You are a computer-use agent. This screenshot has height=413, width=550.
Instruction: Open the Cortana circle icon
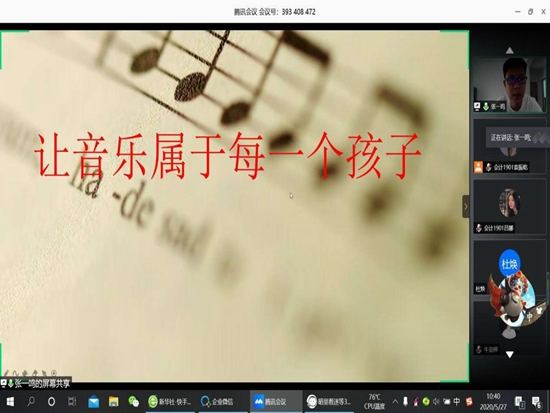[x=51, y=402]
